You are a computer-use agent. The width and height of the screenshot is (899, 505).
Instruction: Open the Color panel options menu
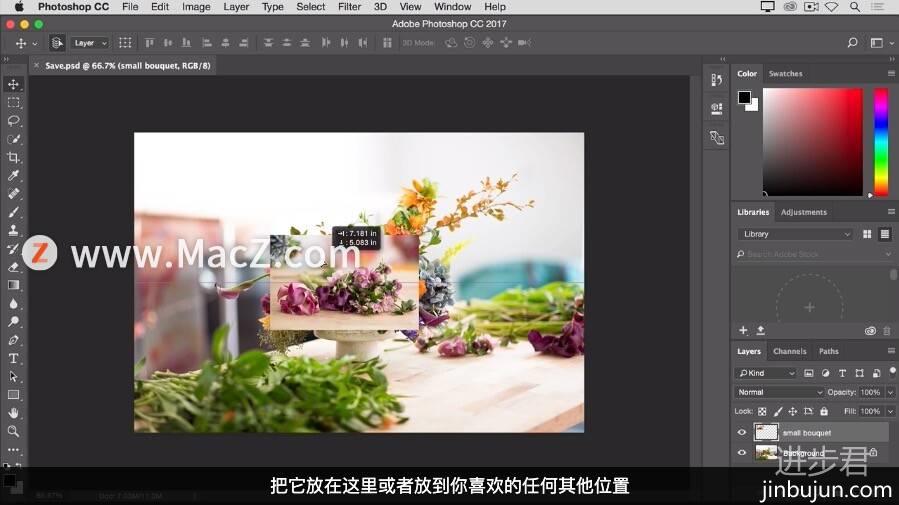coord(892,74)
